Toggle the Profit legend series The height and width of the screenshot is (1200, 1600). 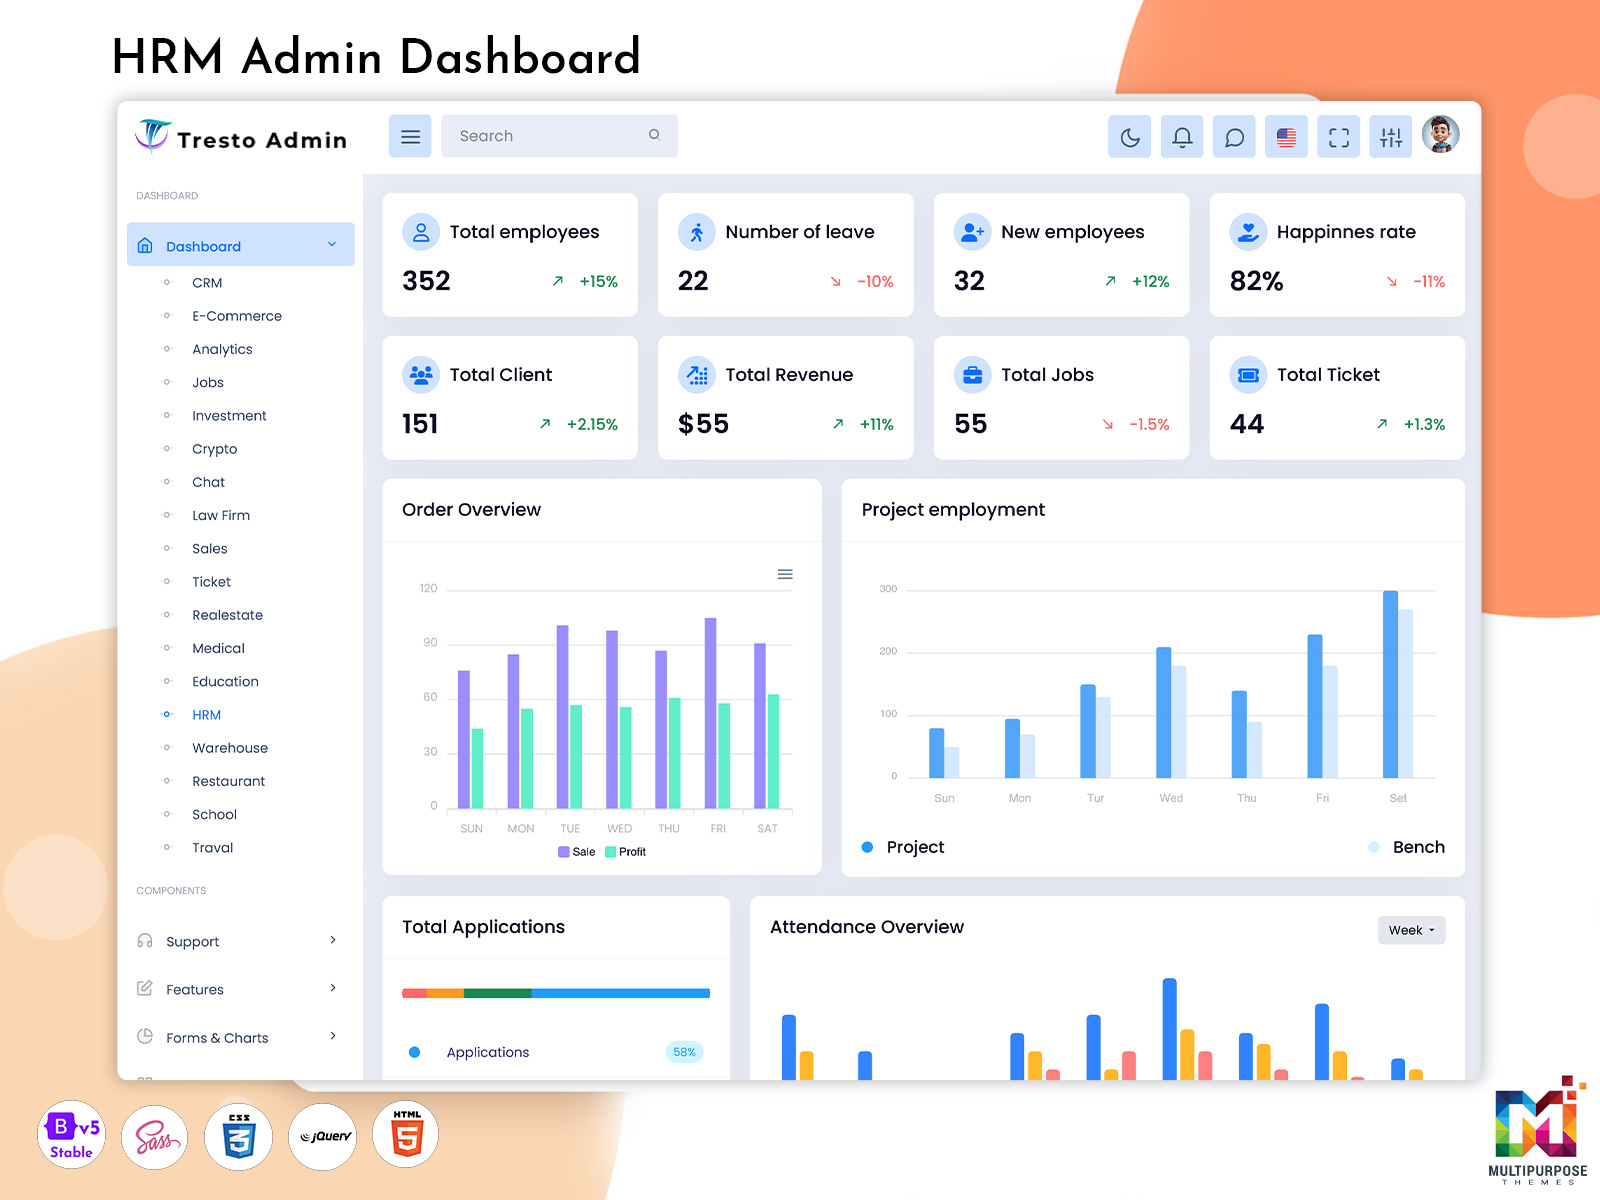626,852
